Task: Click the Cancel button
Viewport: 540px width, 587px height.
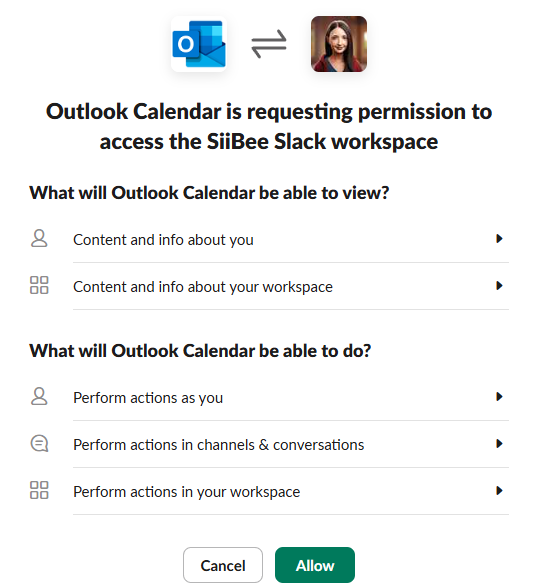Action: click(223, 565)
